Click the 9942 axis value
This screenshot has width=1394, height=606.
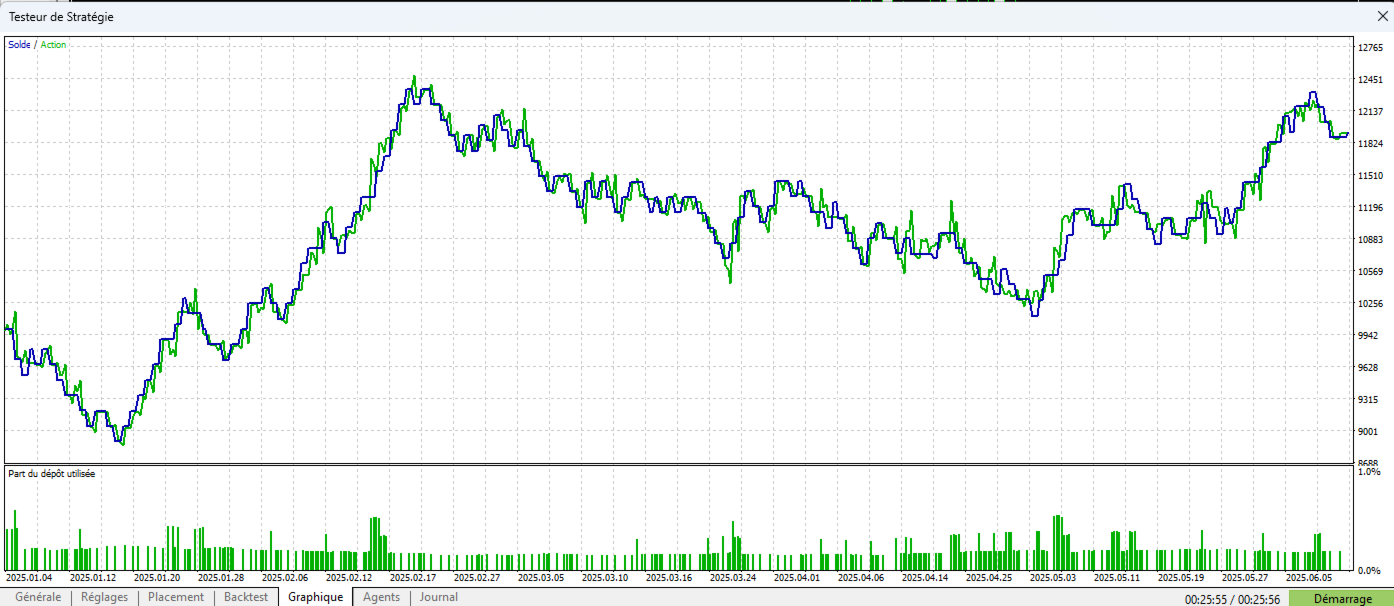(1368, 335)
